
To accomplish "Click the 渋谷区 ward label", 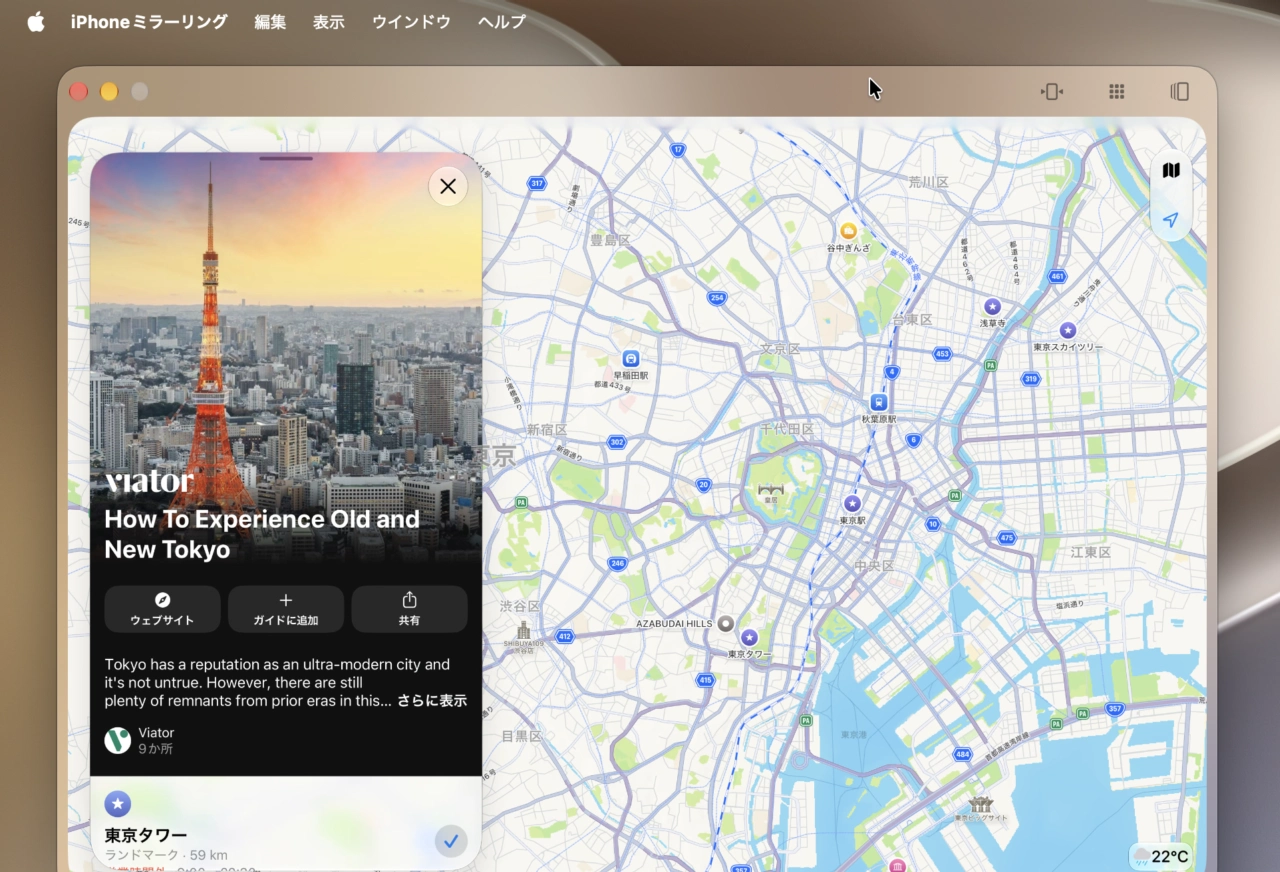I will pos(520,606).
